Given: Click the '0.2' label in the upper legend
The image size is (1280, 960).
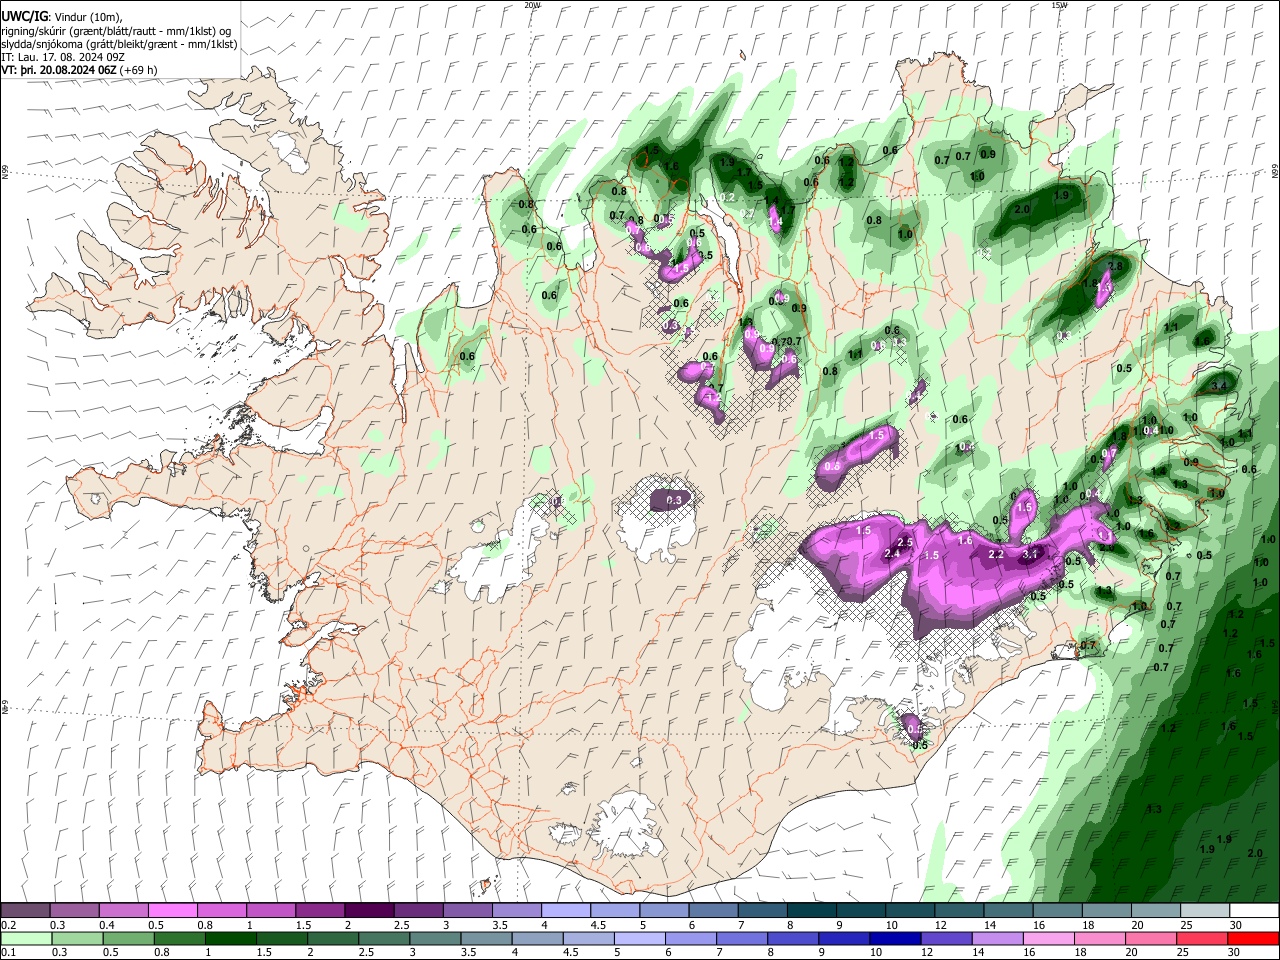Looking at the screenshot, I should [9, 925].
